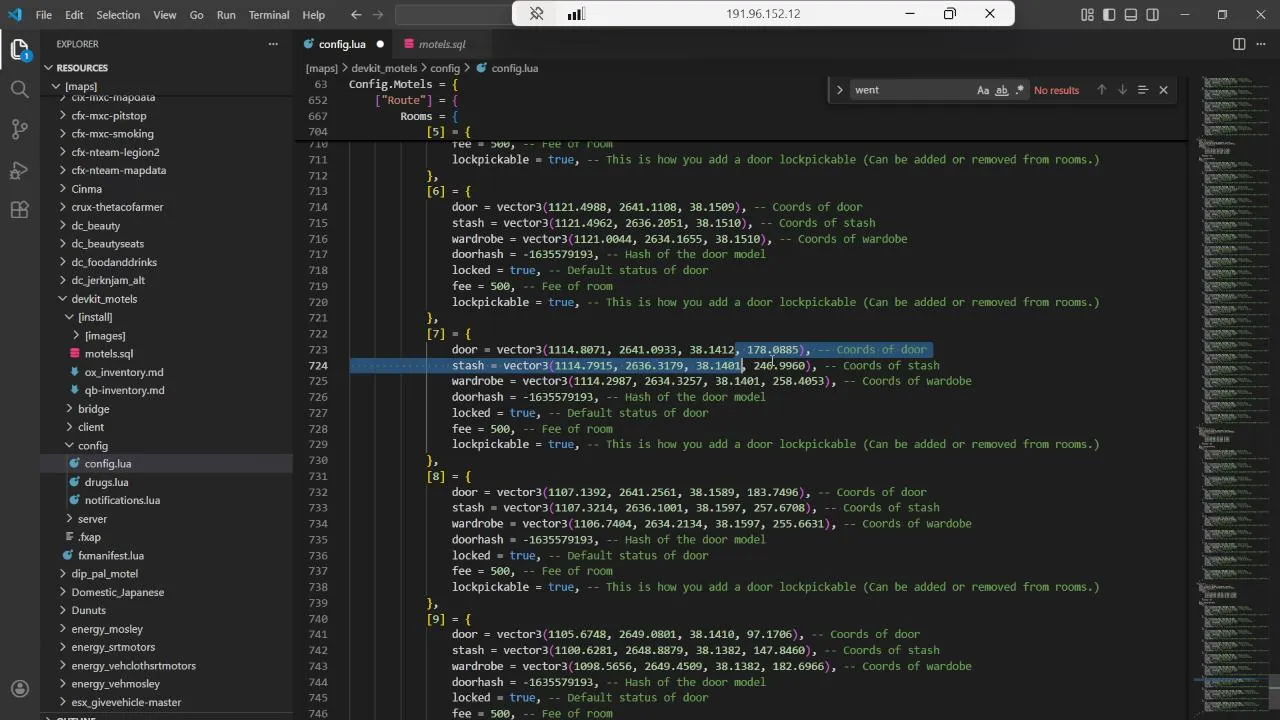Open the Edit menu
This screenshot has height=720, width=1280.
(x=75, y=15)
